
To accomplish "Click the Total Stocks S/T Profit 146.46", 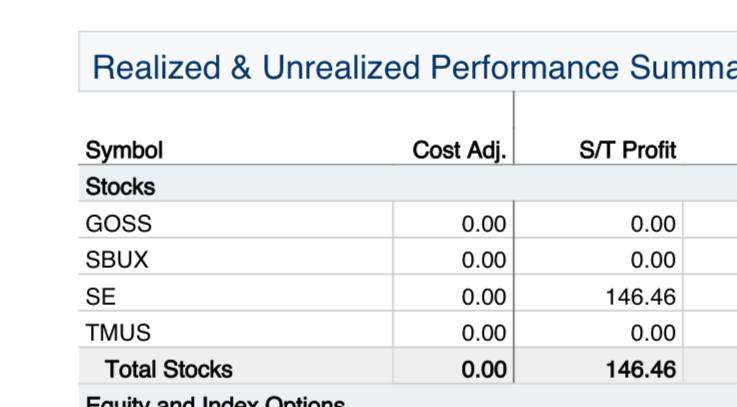I will tap(641, 369).
